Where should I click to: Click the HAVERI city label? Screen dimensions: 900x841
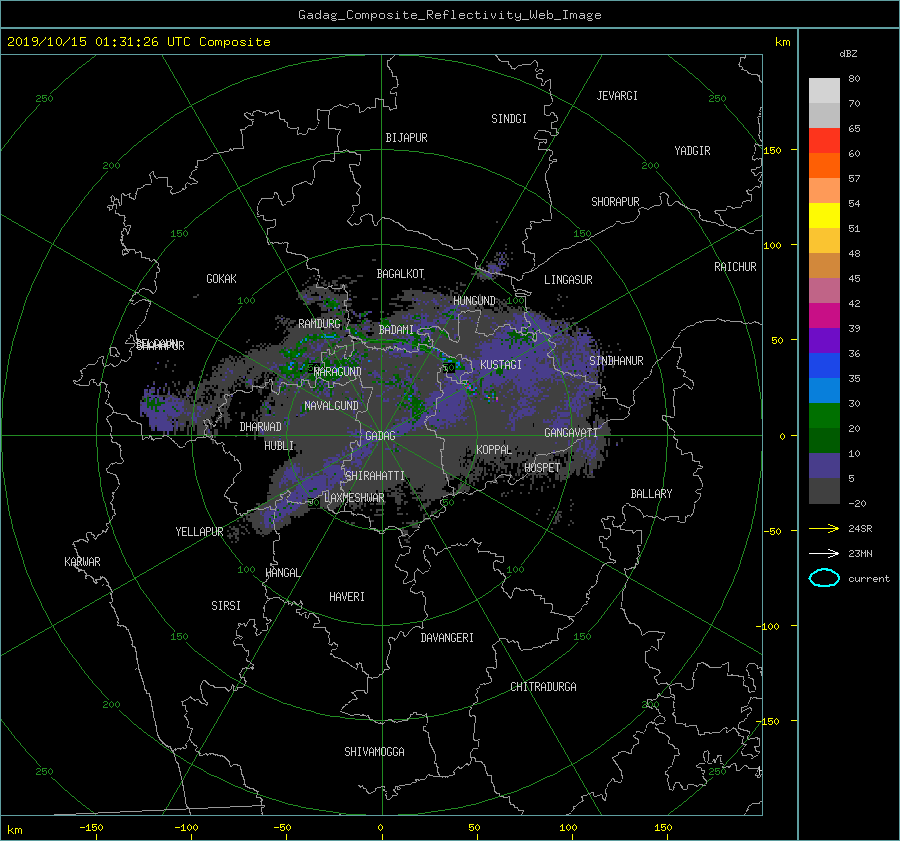[x=347, y=598]
